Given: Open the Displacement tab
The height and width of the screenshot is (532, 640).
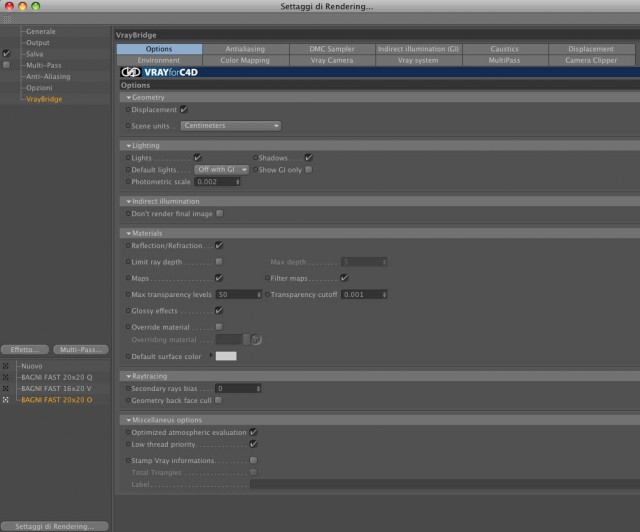Looking at the screenshot, I should [591, 49].
